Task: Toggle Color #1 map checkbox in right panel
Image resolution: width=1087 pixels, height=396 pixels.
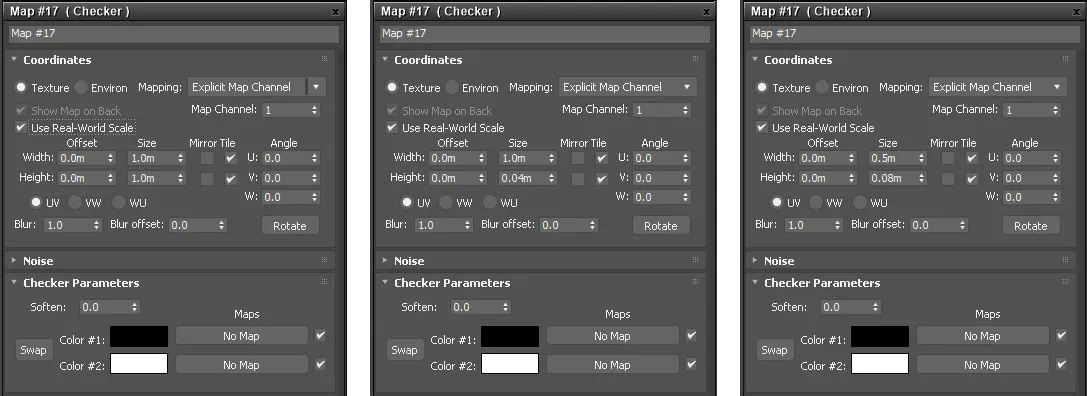Action: 1061,336
